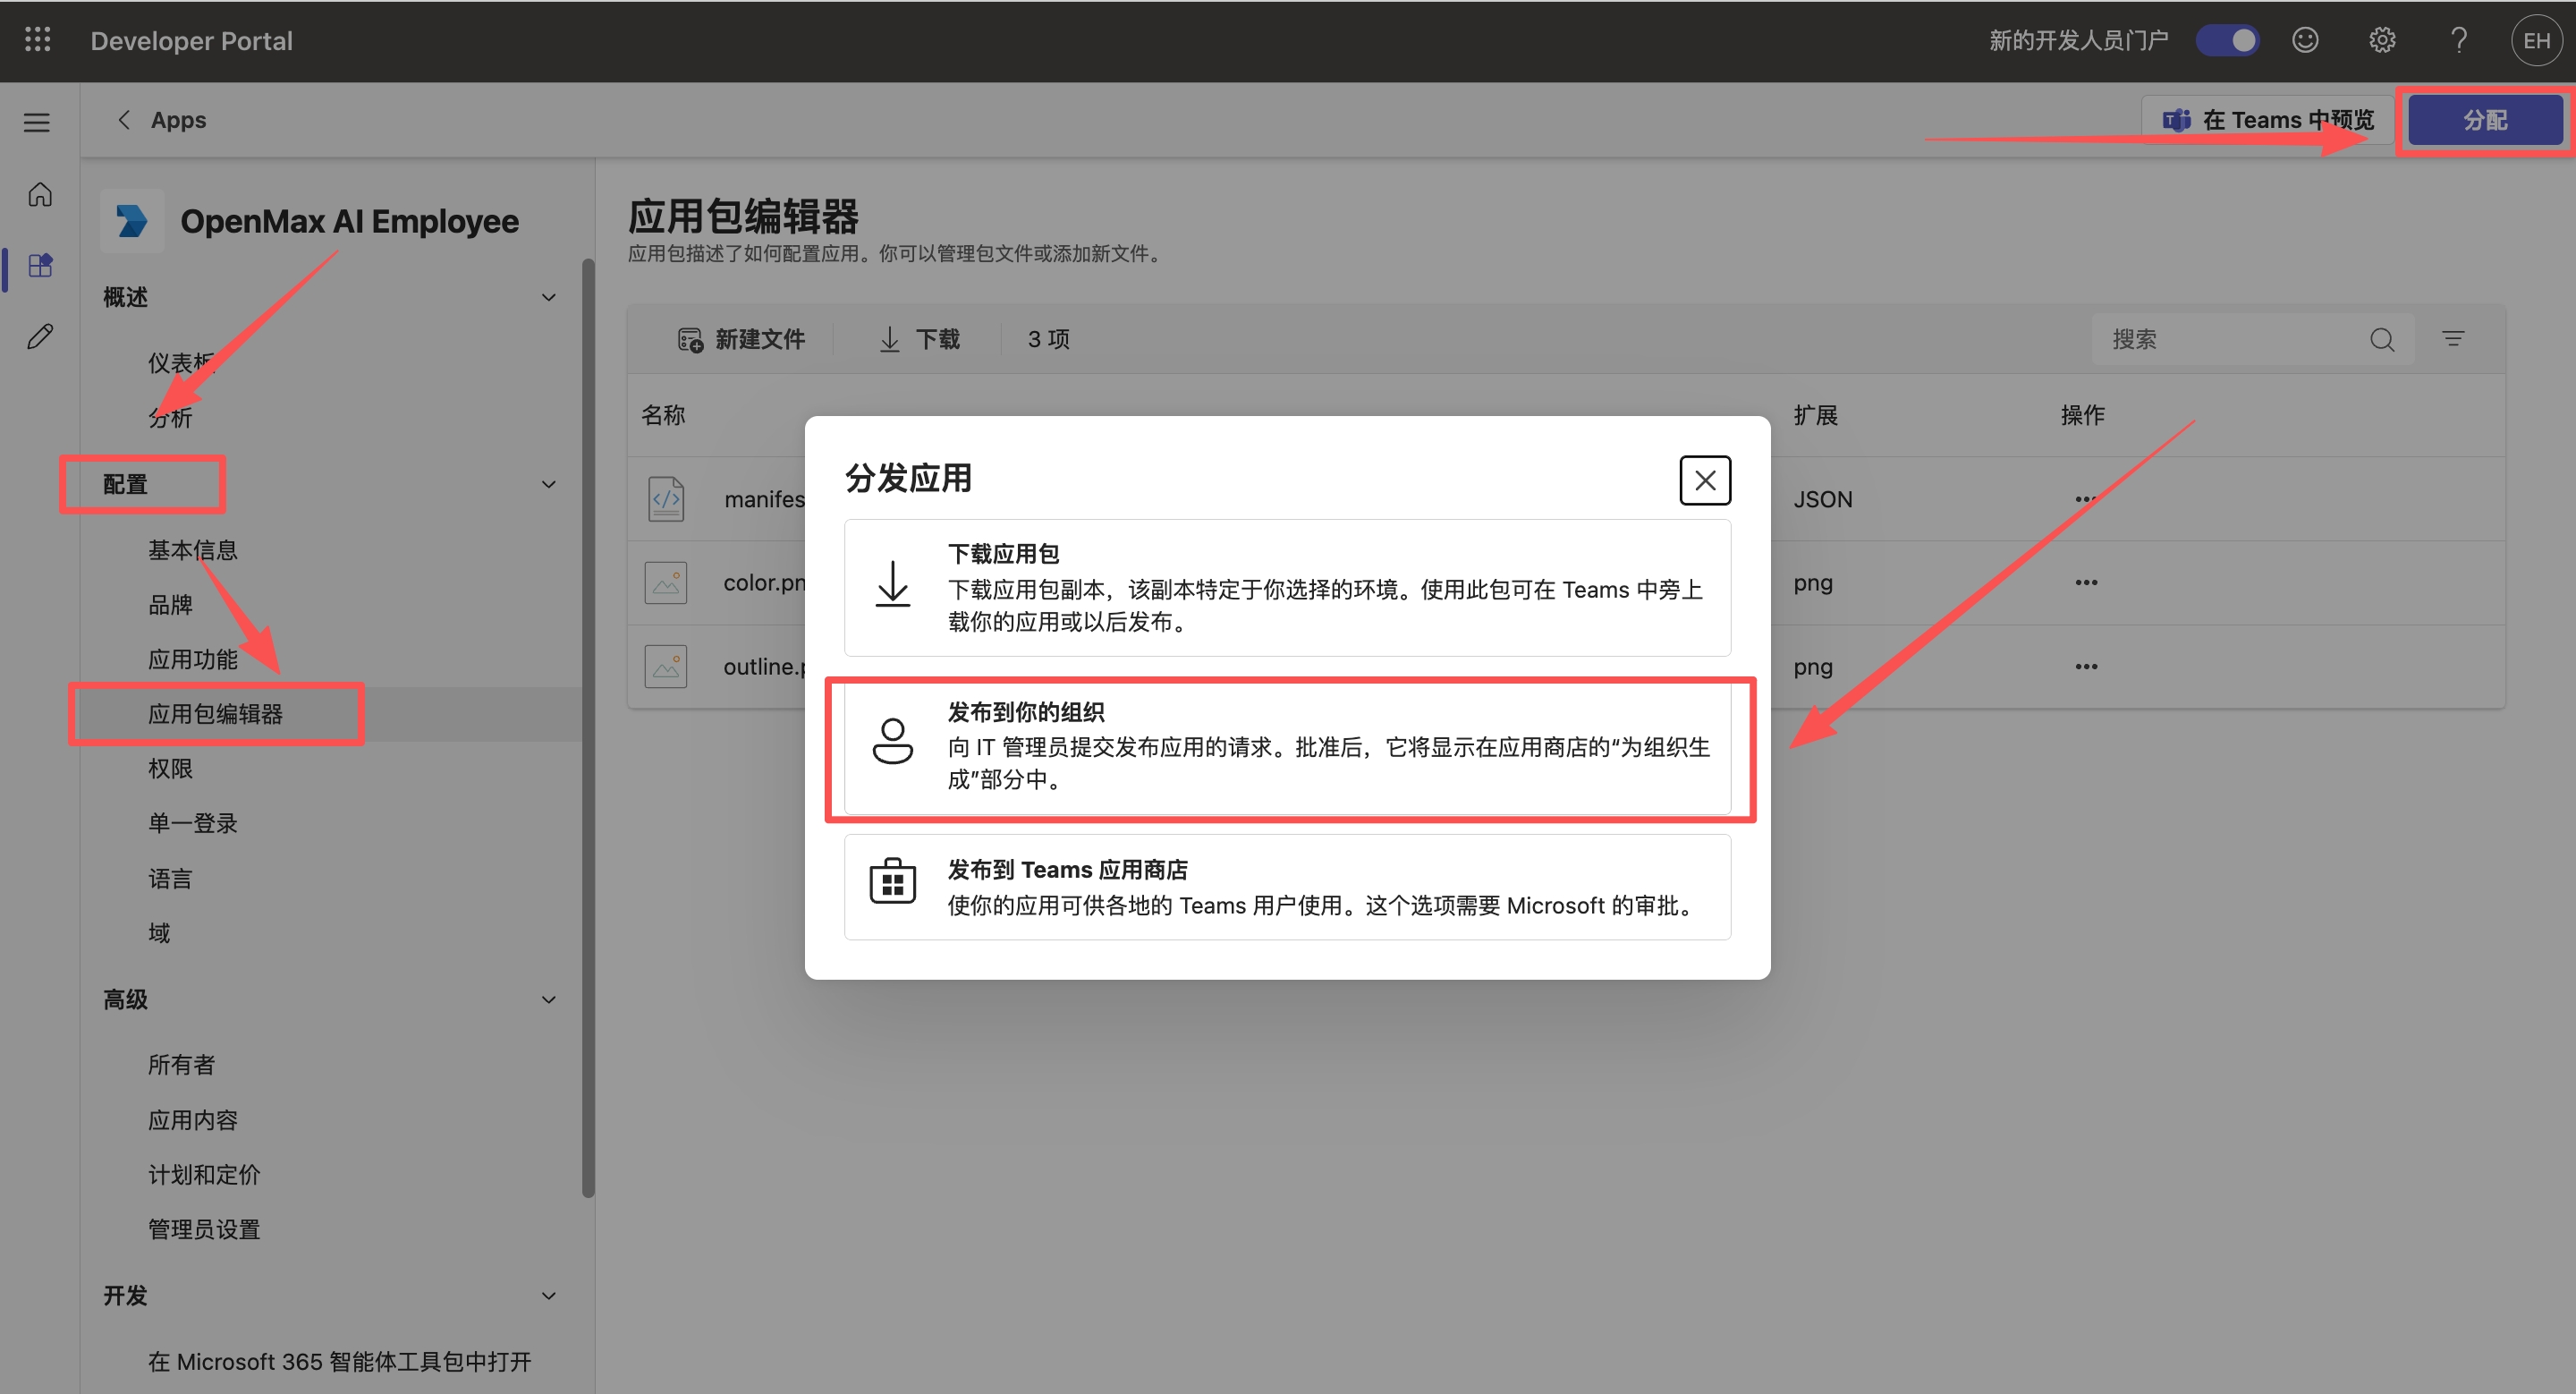
Task: Click the Developer Portal title
Action: (x=192, y=40)
